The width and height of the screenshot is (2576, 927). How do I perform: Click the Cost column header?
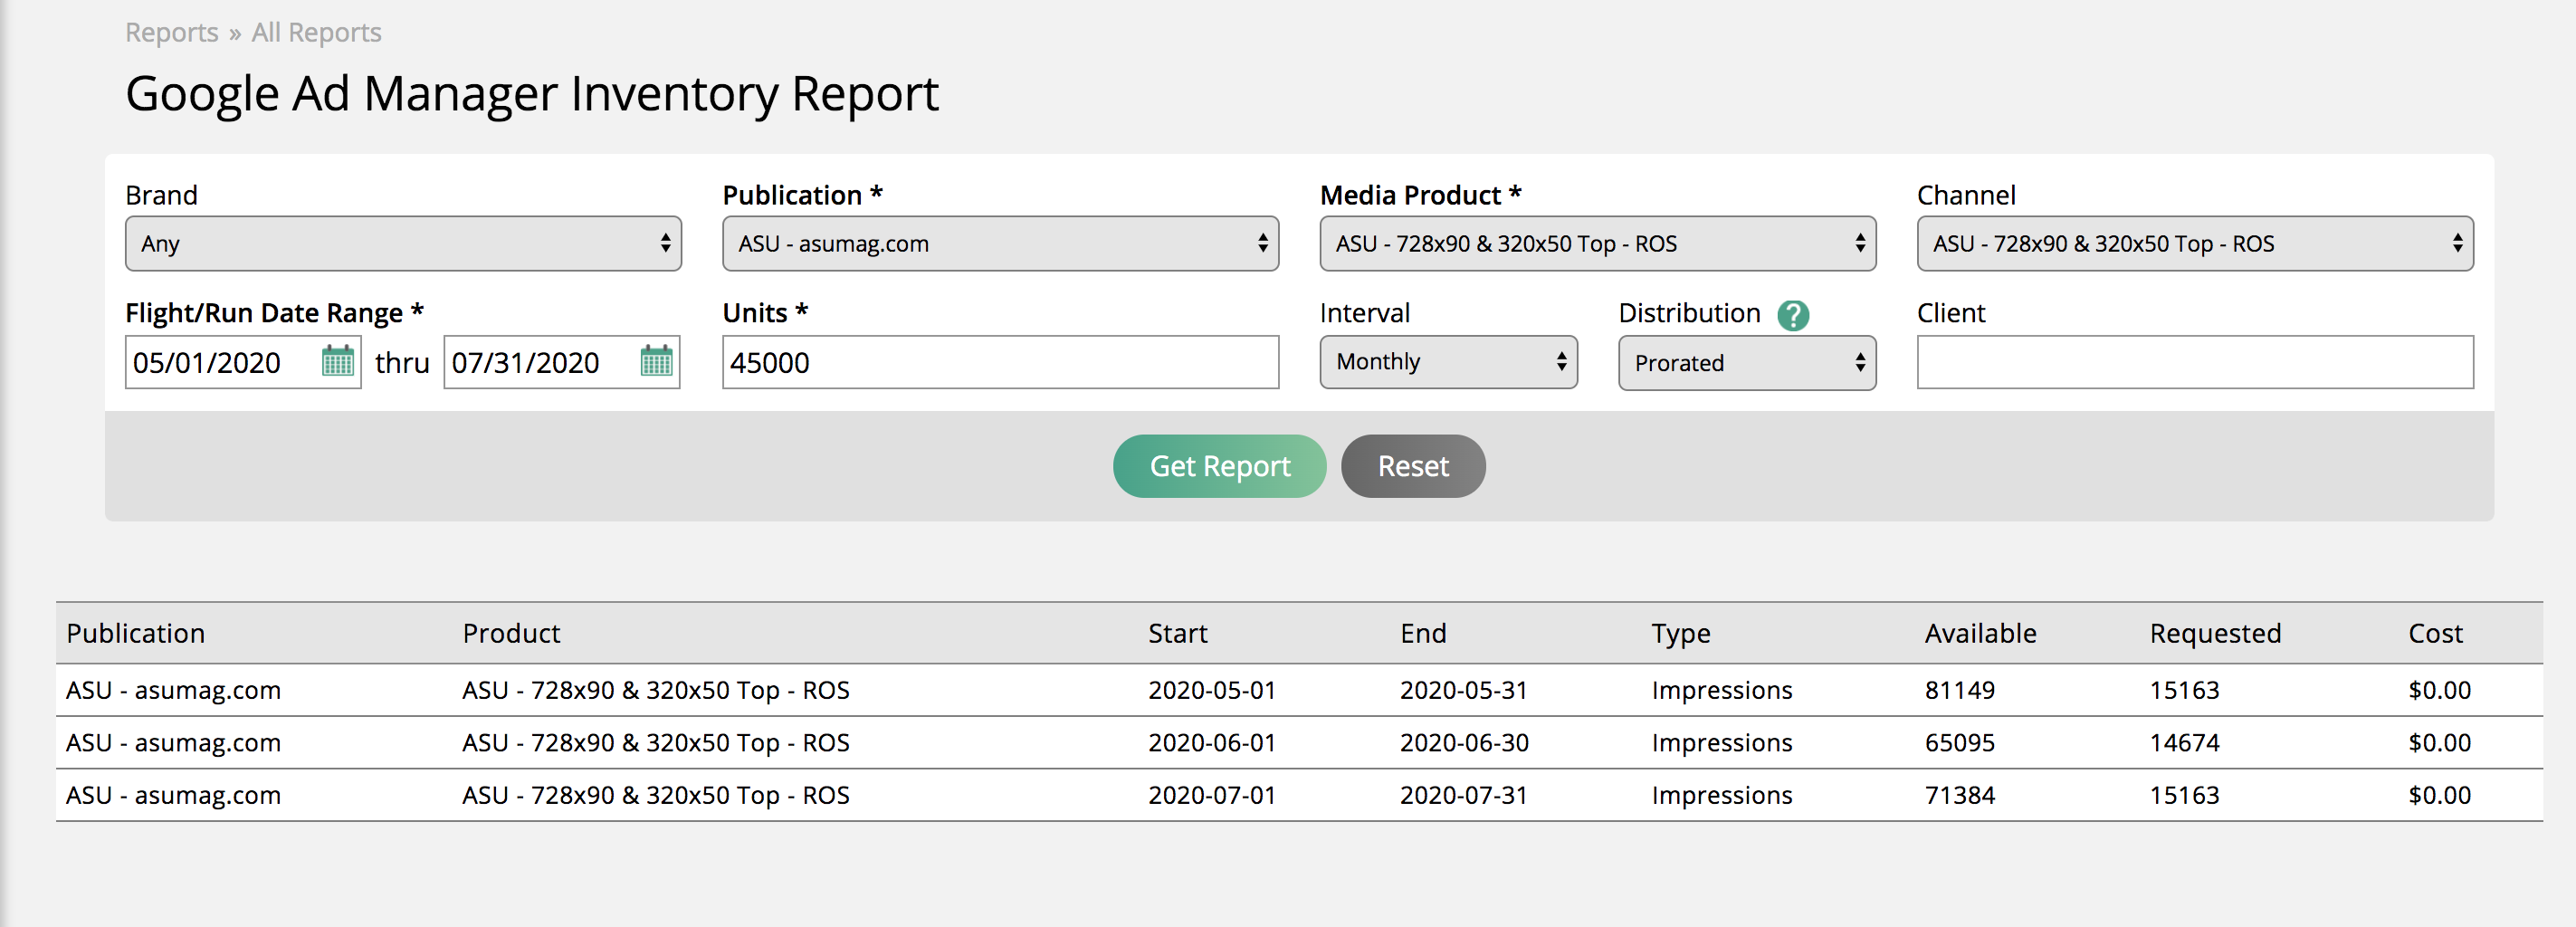[x=2435, y=633]
